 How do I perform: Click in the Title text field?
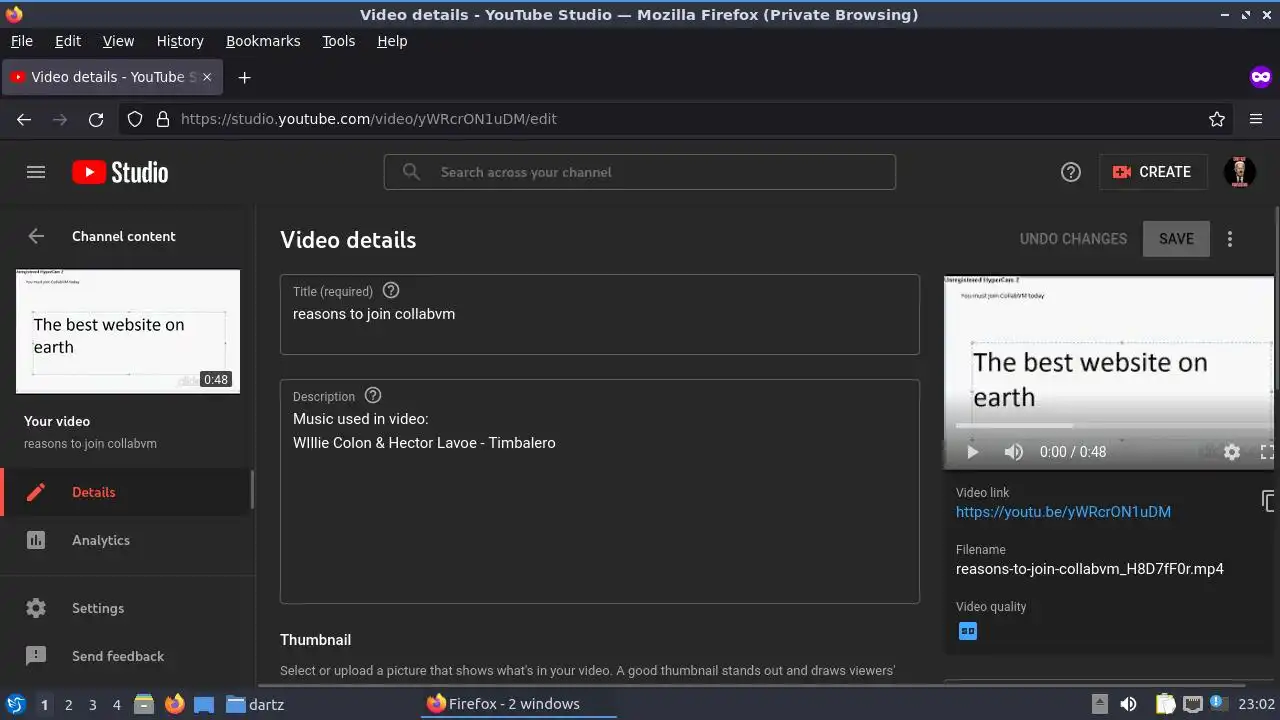600,314
